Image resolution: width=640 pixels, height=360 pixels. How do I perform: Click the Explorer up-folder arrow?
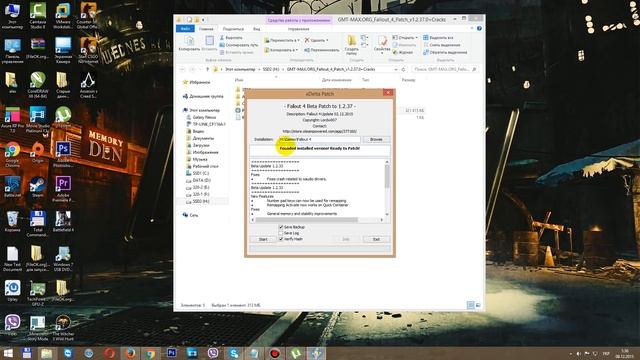click(x=207, y=69)
